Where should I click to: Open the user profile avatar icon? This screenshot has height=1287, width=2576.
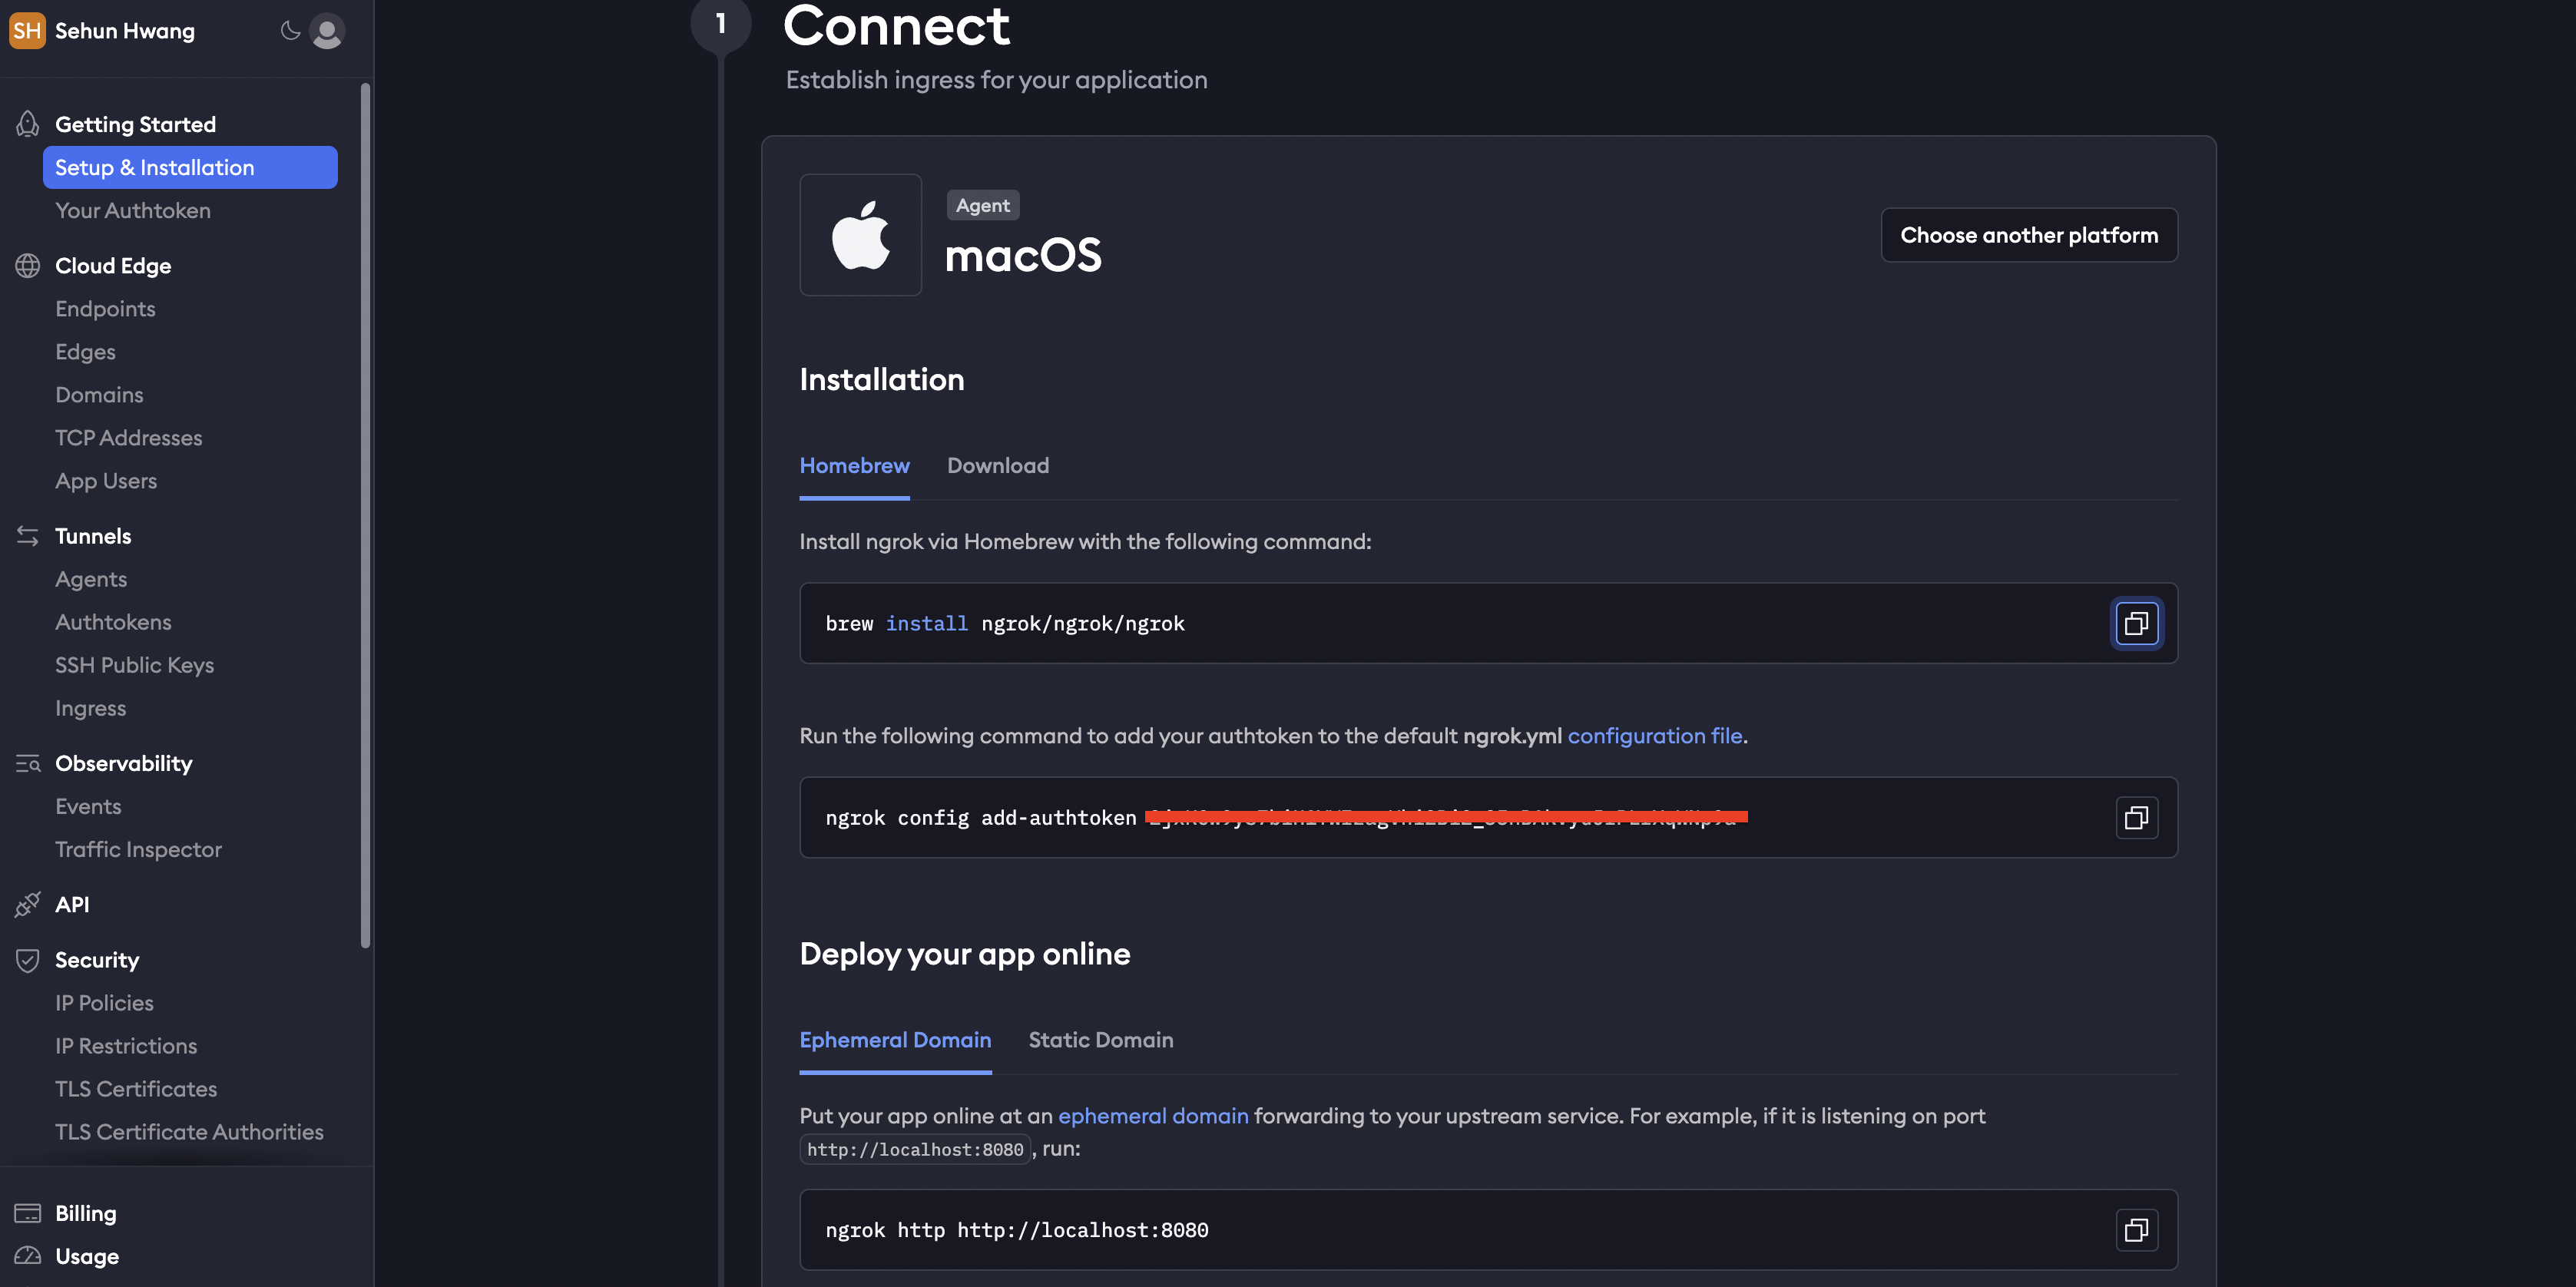coord(327,31)
